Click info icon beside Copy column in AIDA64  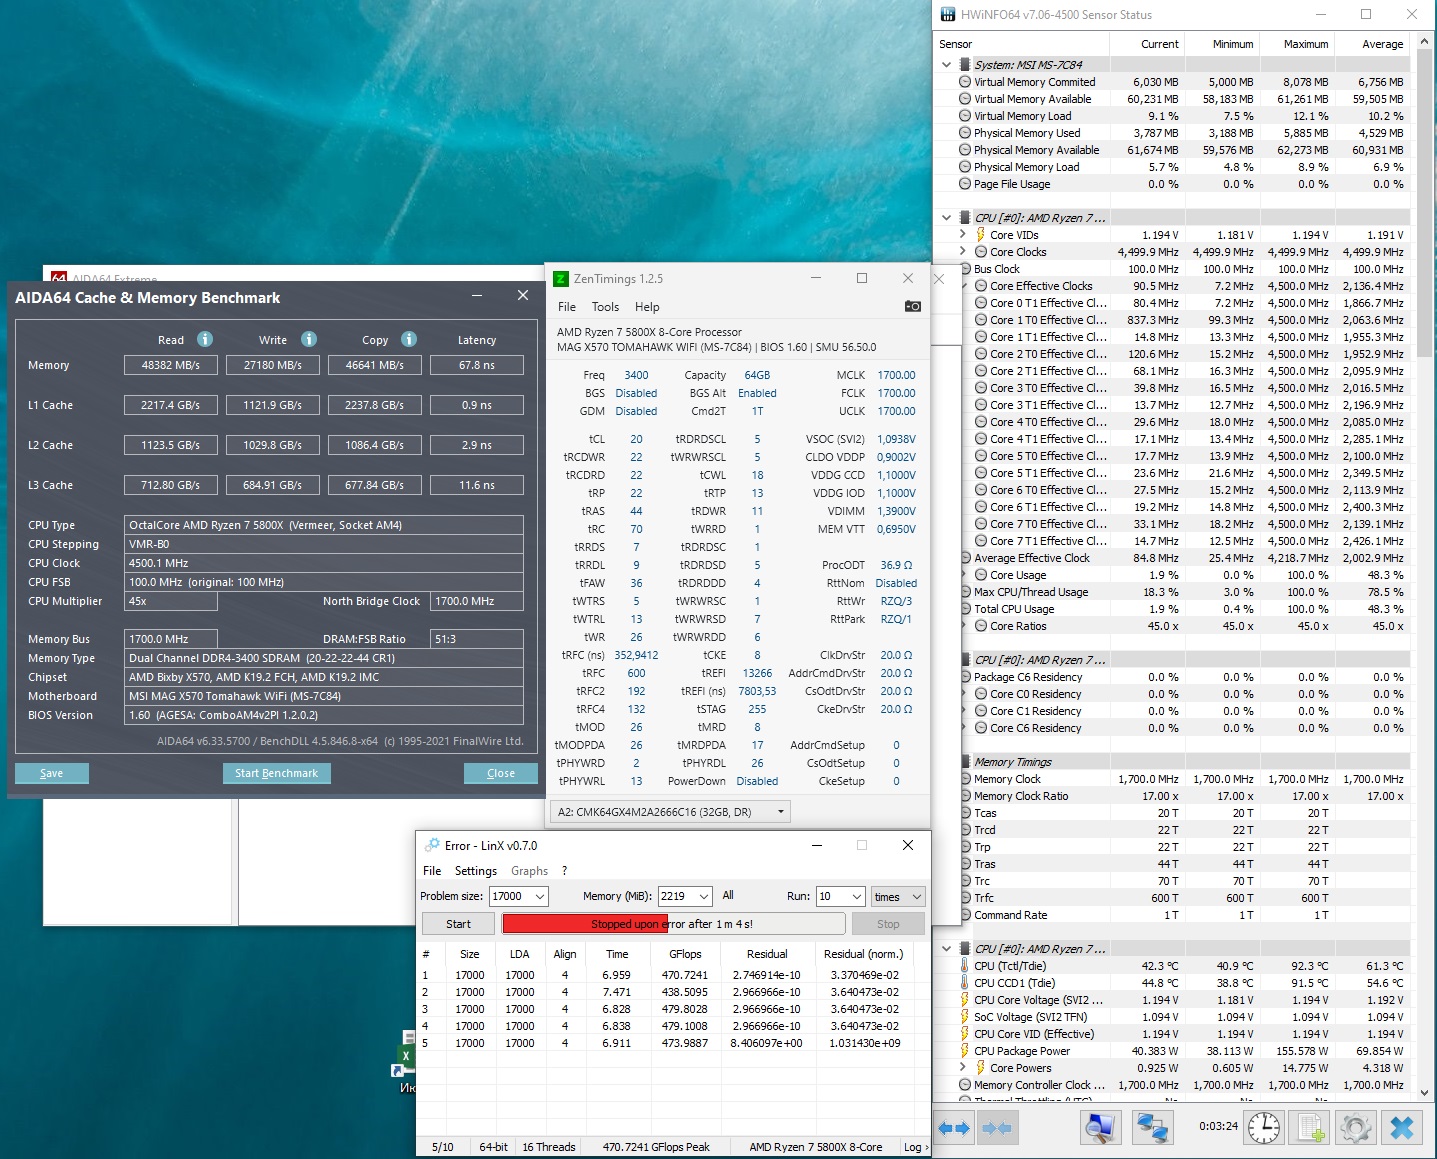point(409,339)
